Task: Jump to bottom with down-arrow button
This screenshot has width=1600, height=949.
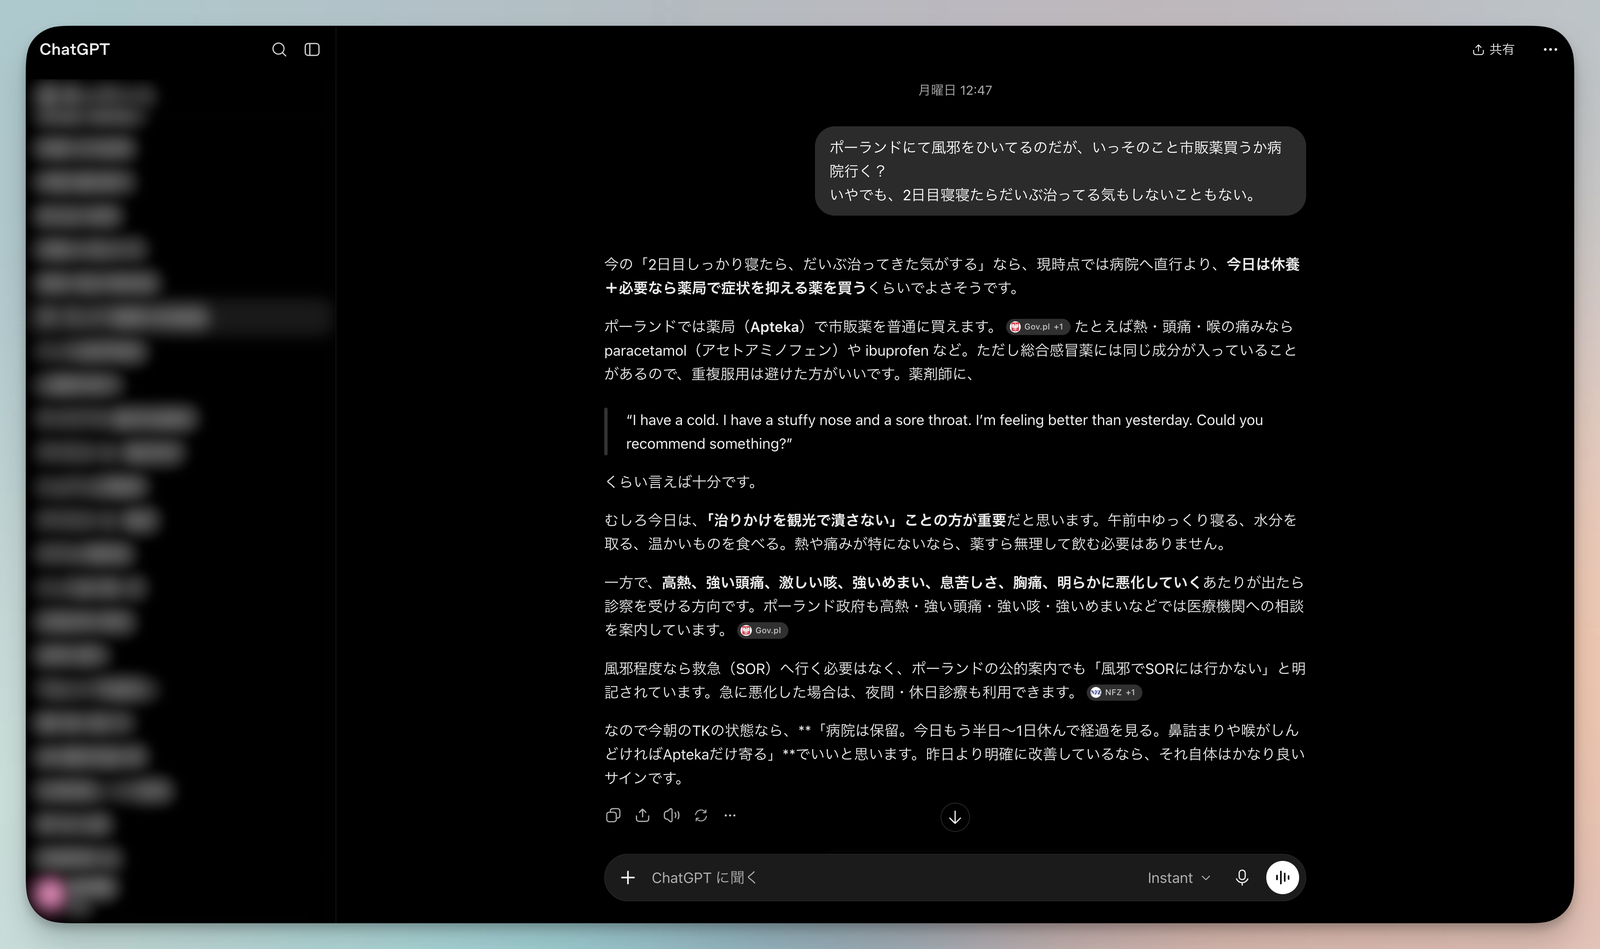Action: click(955, 817)
